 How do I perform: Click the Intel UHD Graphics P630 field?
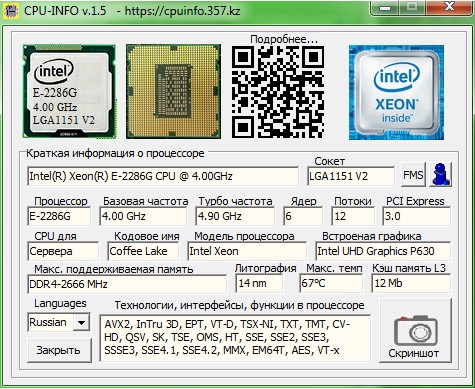tap(383, 251)
